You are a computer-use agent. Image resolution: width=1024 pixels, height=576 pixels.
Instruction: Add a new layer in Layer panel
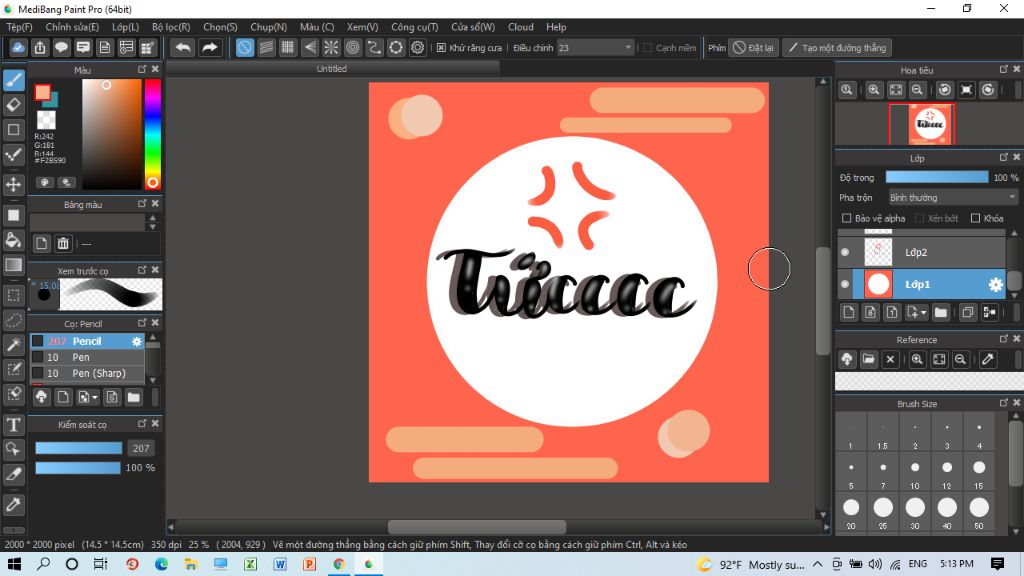pyautogui.click(x=848, y=313)
